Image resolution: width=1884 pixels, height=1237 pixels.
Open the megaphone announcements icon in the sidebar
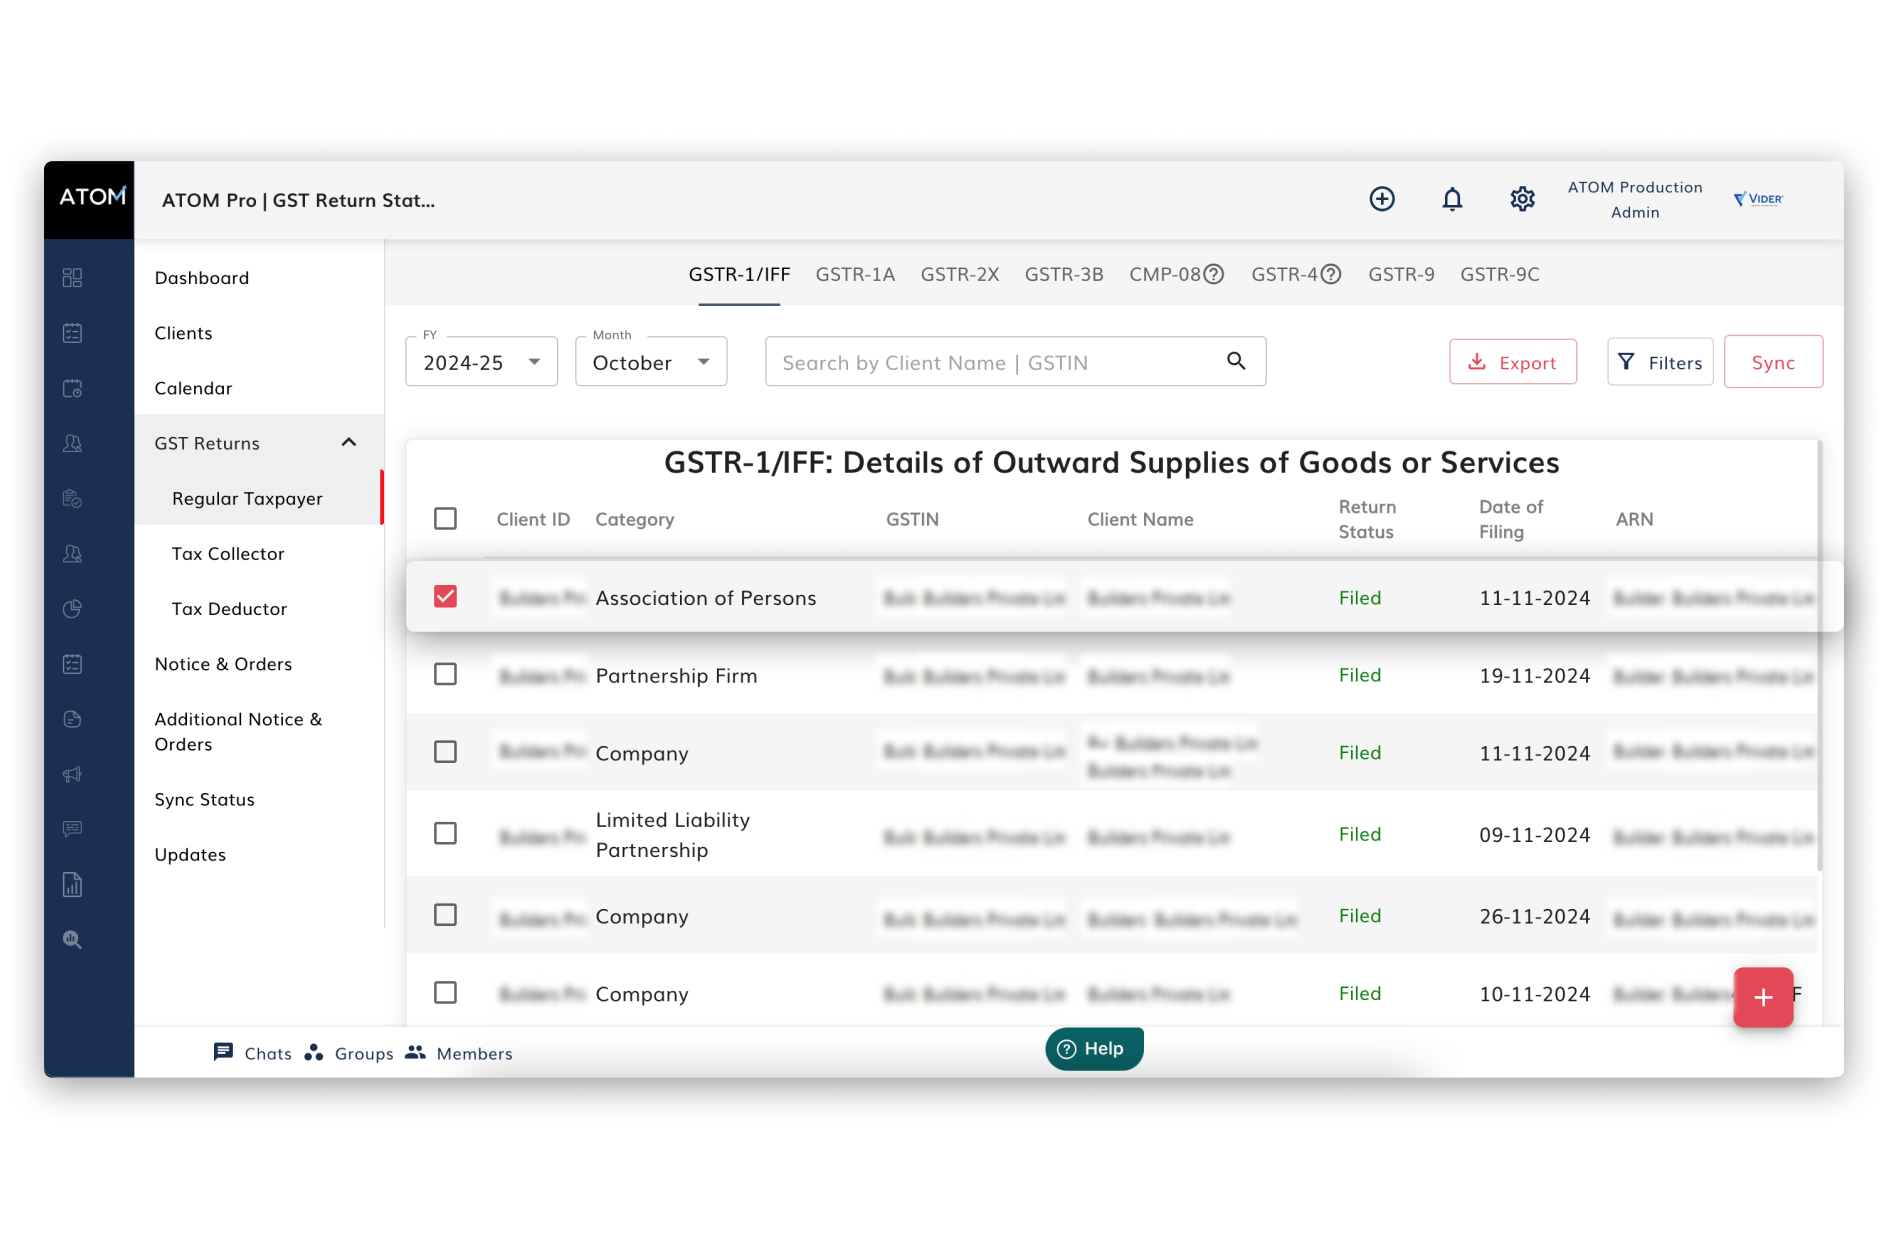coord(72,774)
